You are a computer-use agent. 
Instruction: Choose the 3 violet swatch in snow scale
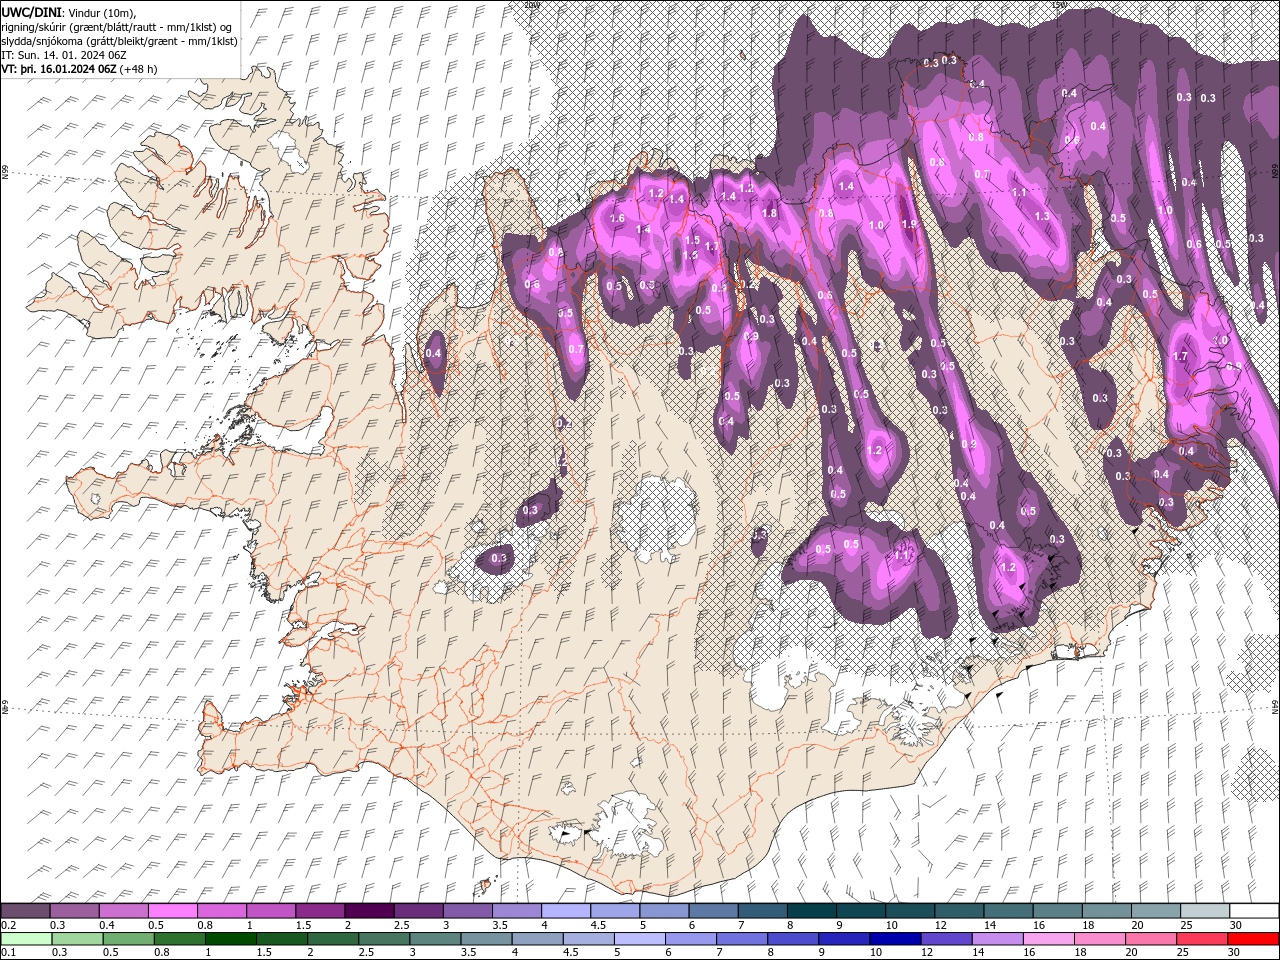tap(467, 911)
